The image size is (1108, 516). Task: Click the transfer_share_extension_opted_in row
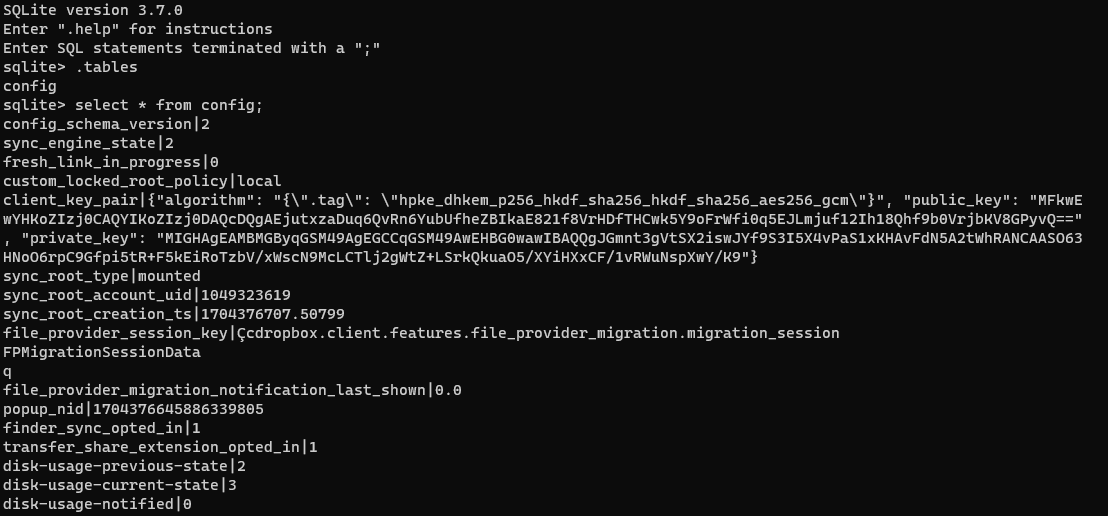160,447
